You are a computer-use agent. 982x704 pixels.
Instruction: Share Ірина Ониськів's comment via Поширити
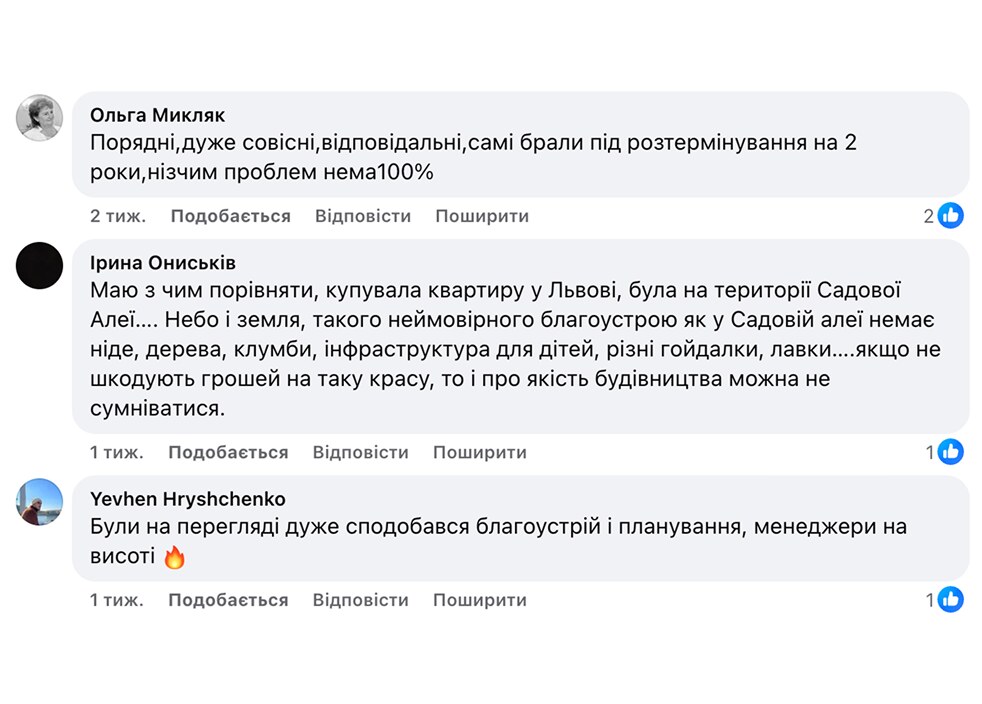coord(480,452)
